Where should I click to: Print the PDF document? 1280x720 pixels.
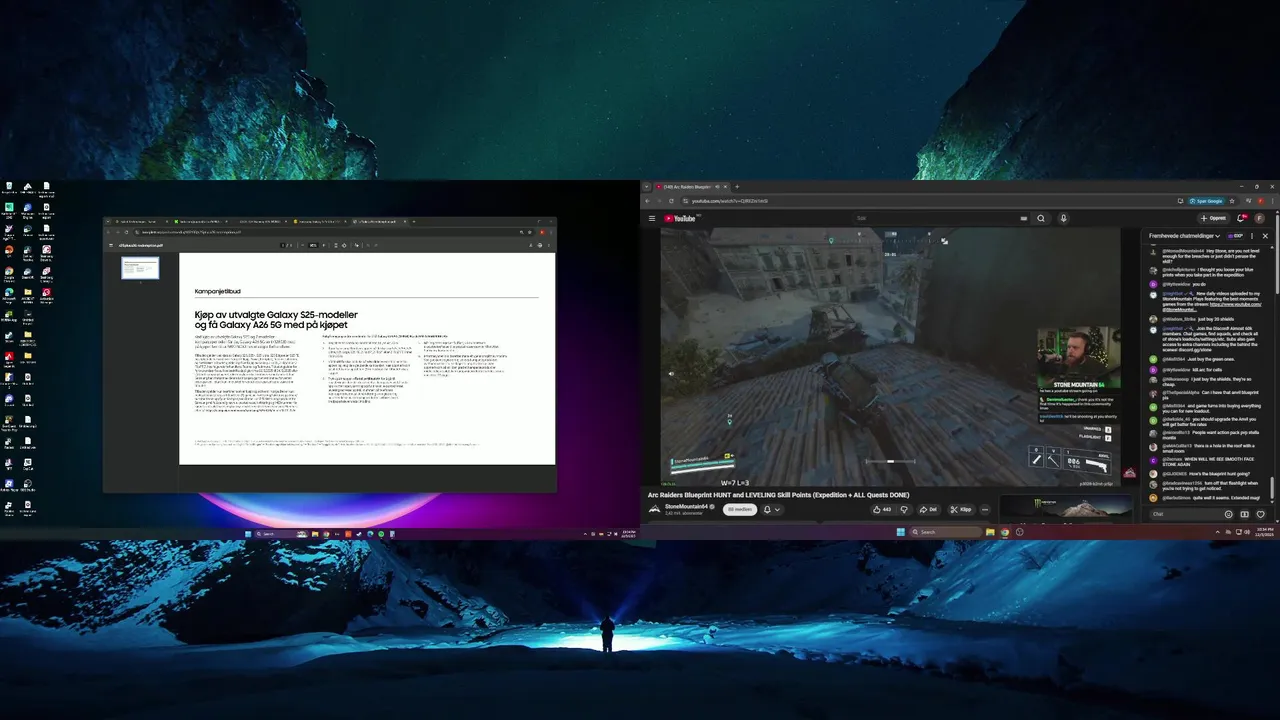[x=539, y=245]
